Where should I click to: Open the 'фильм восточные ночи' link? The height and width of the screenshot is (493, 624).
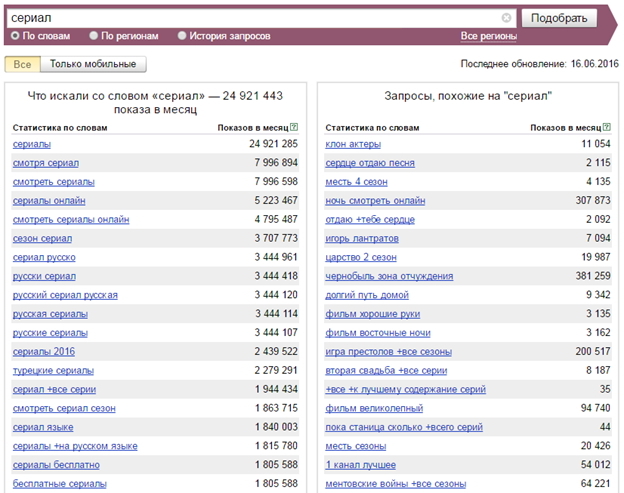[x=378, y=333]
